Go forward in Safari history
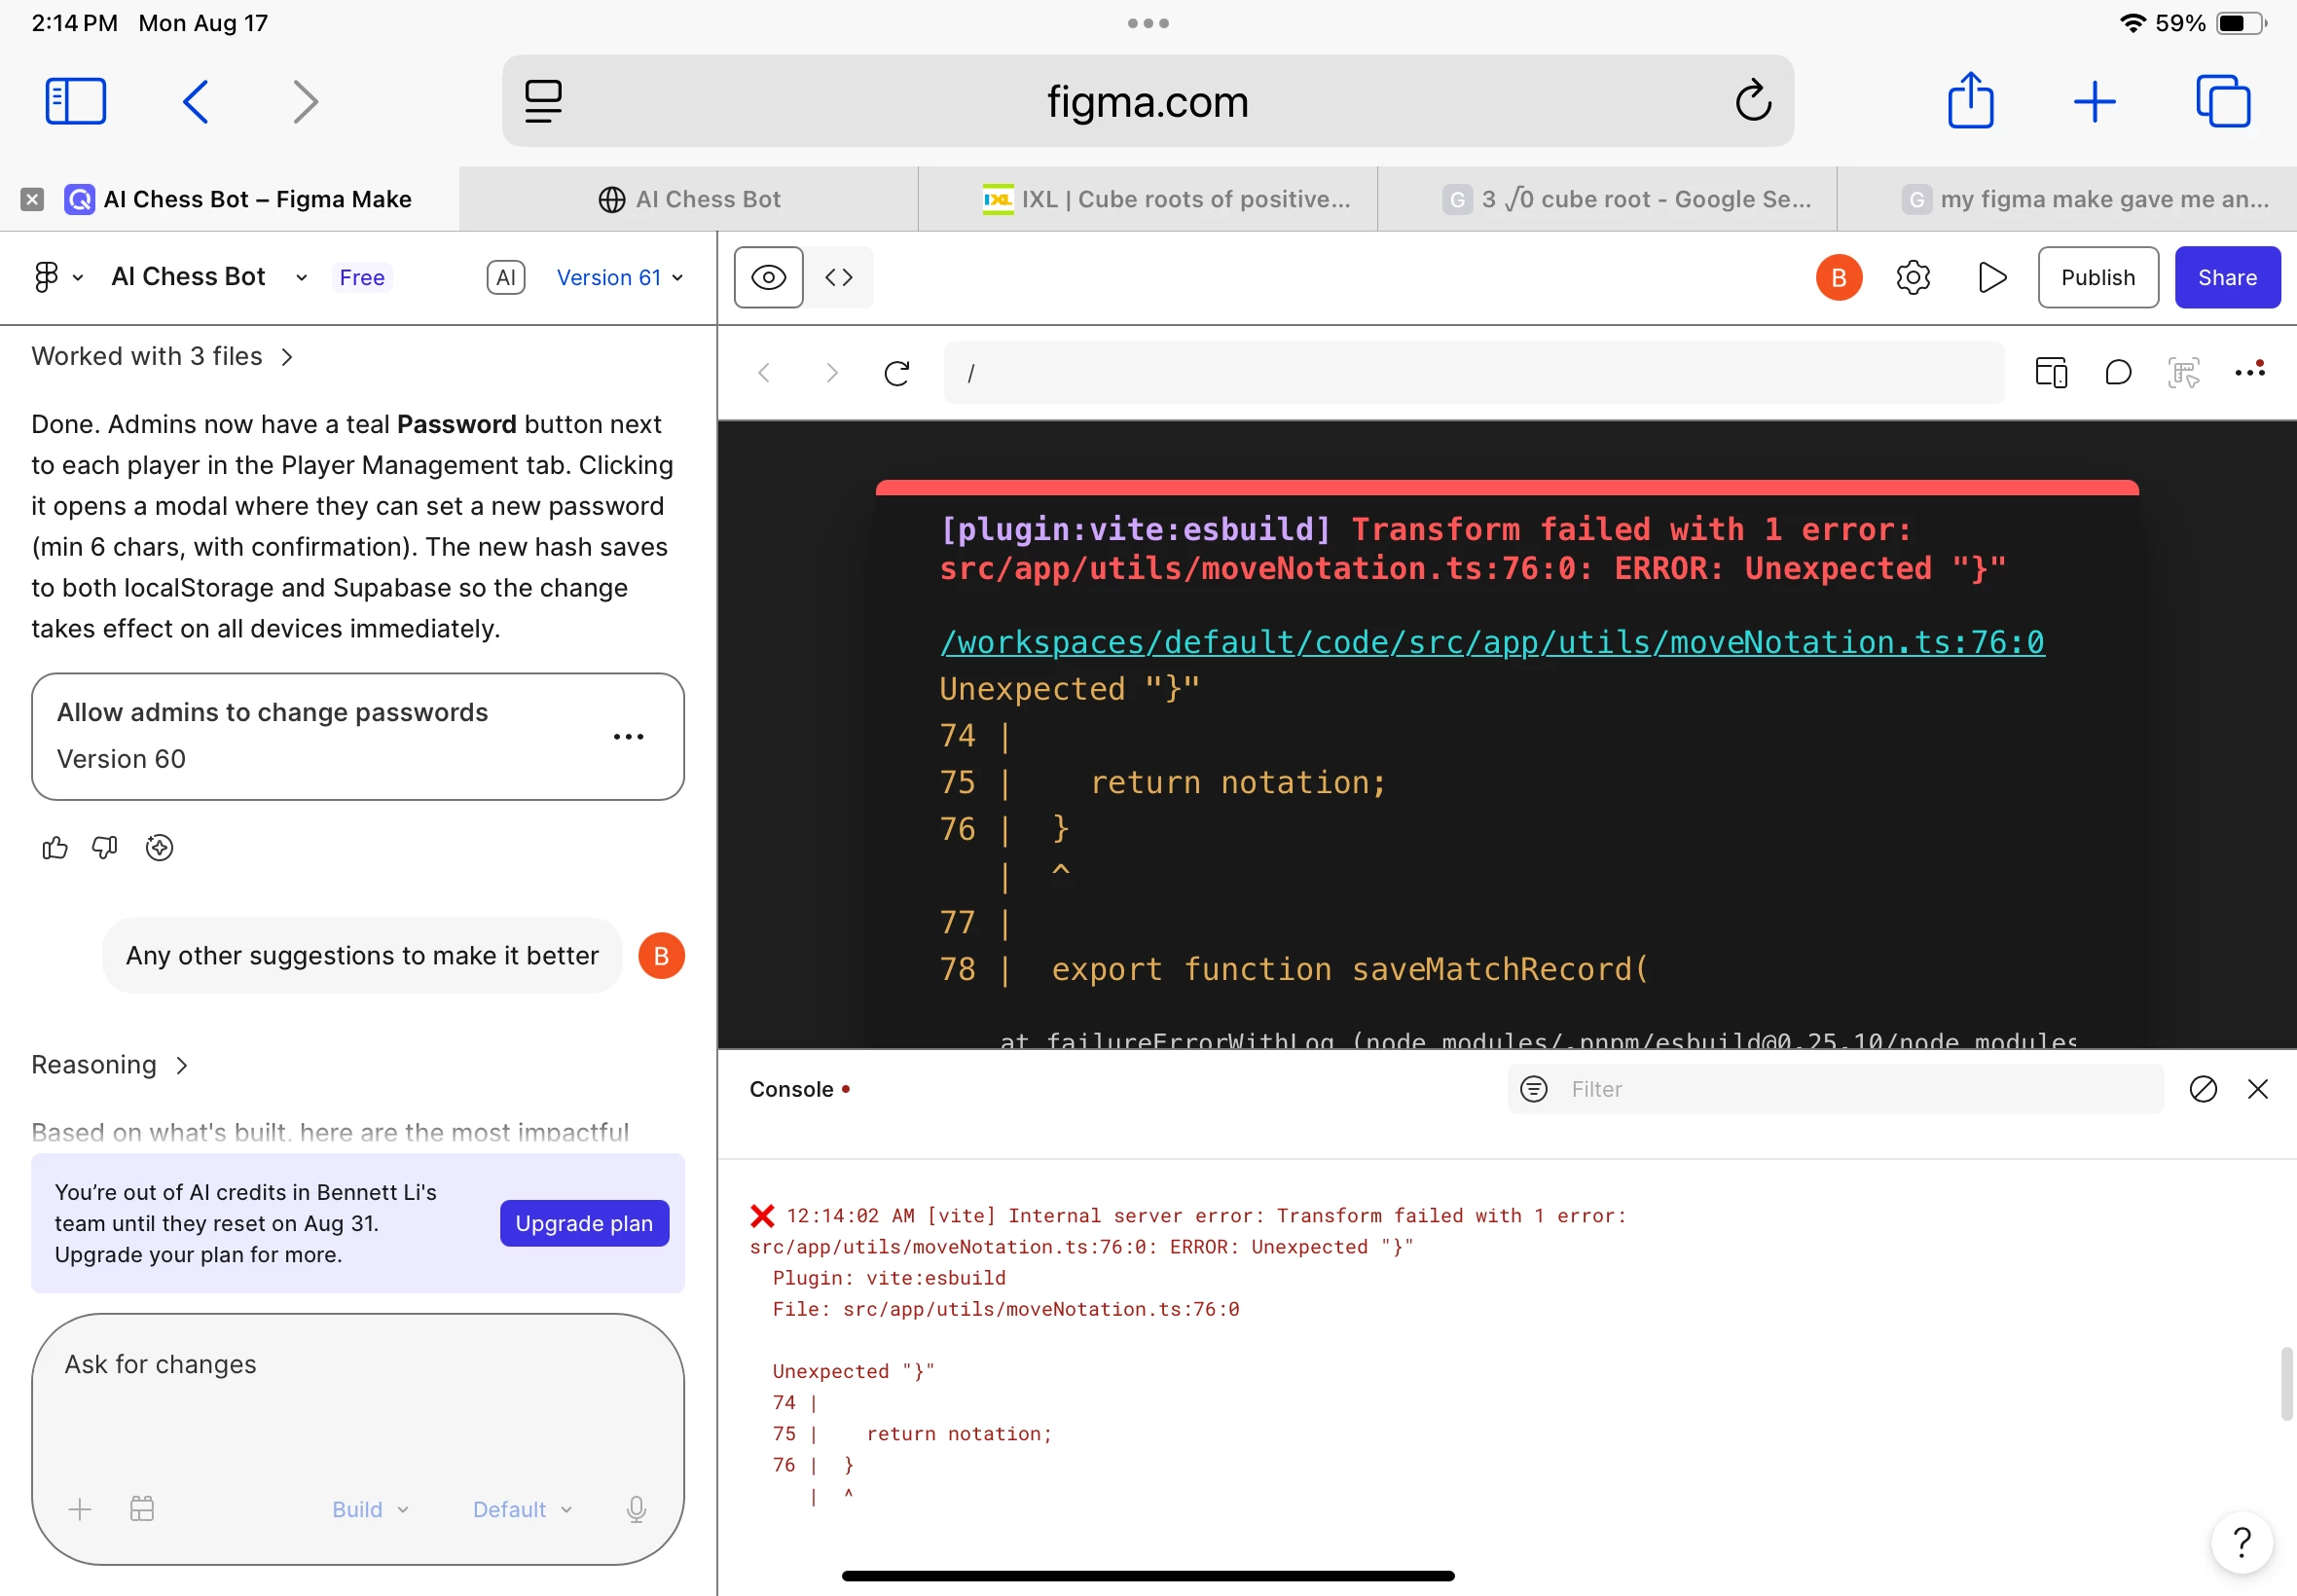 point(305,101)
